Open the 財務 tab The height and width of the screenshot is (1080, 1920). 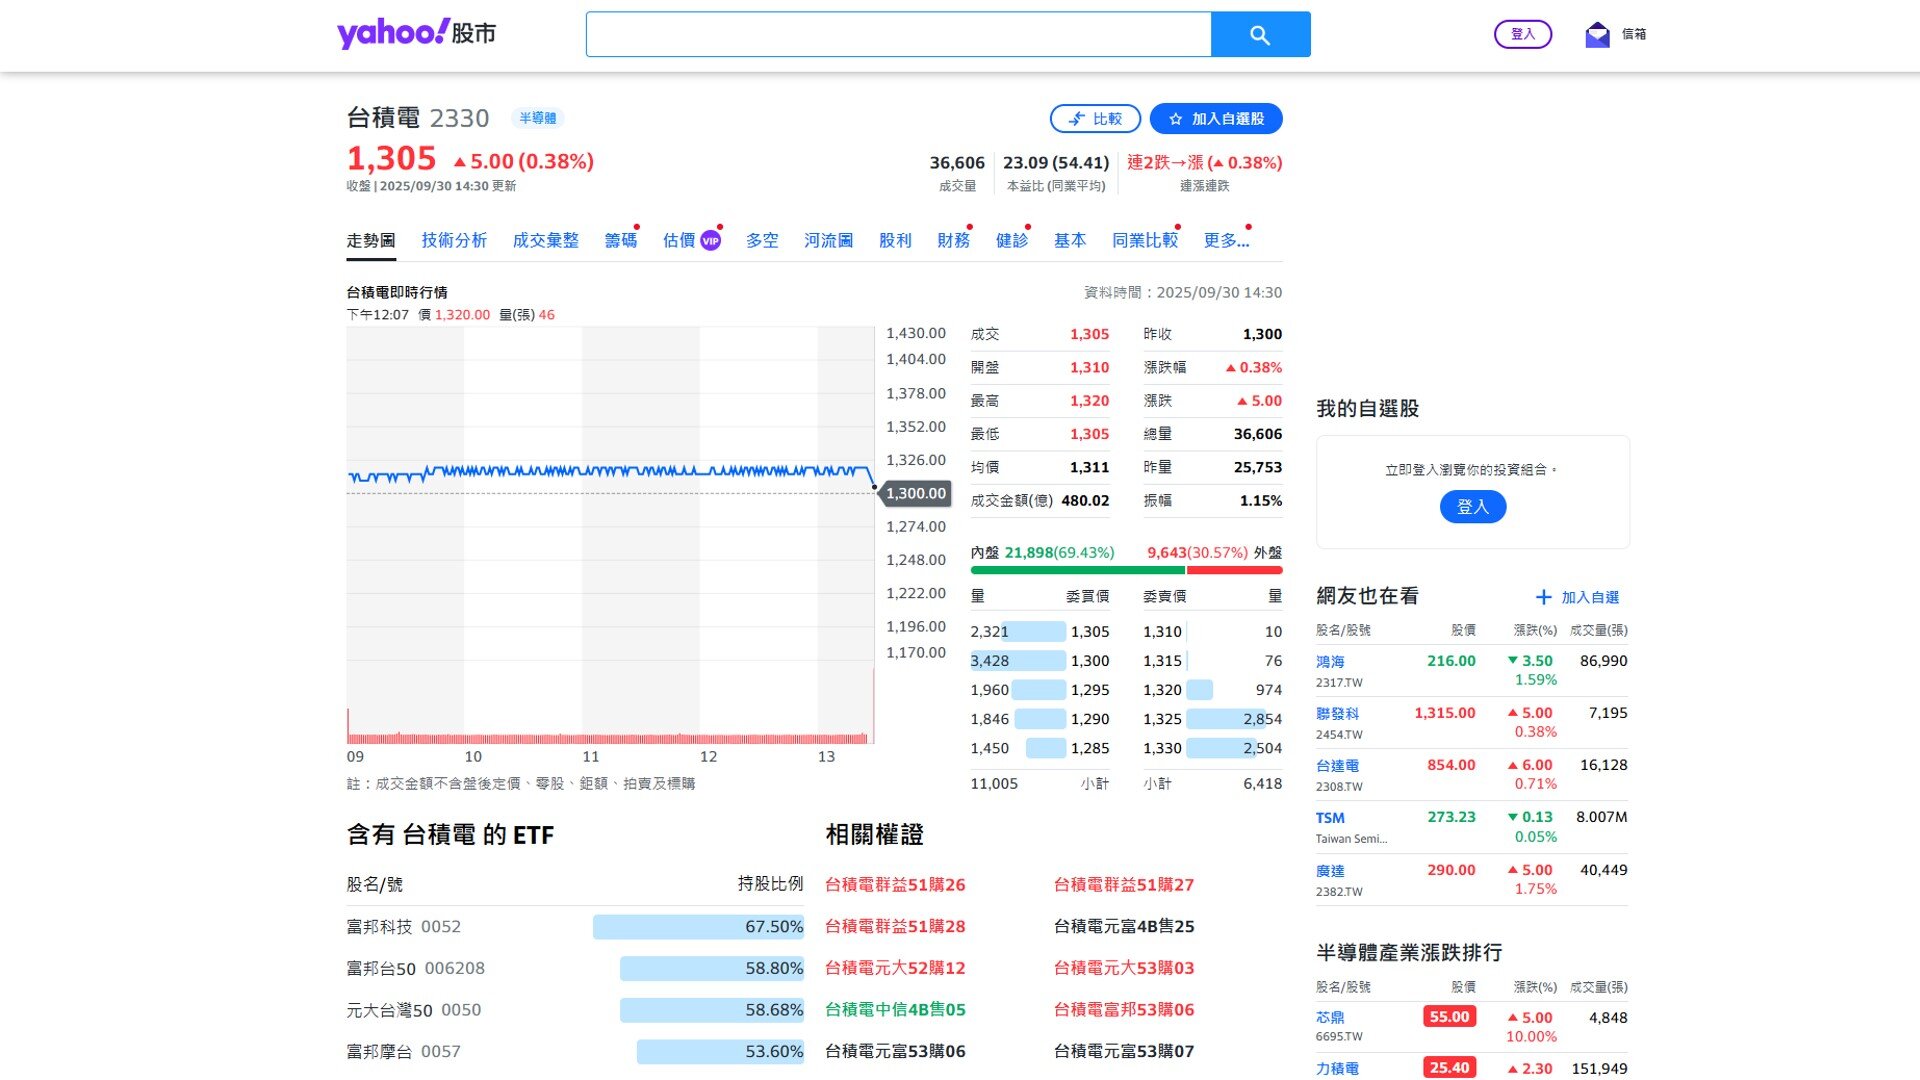[954, 241]
